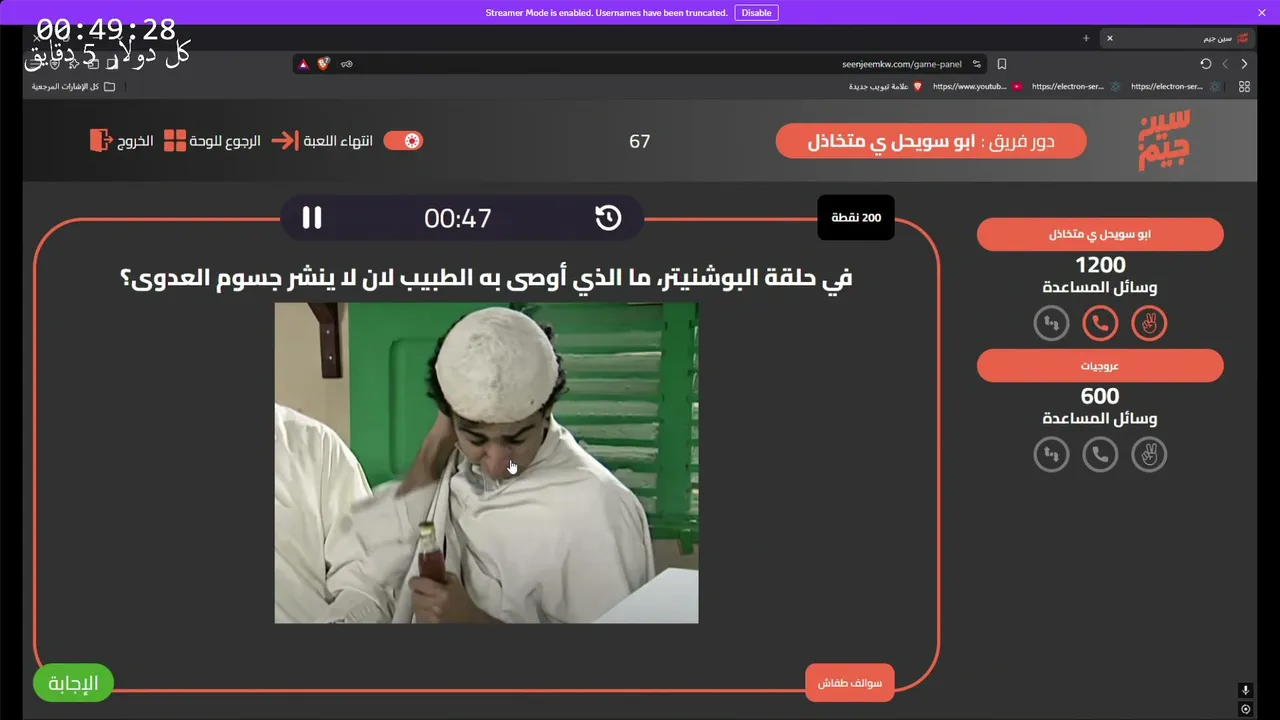This screenshot has height=720, width=1280.
Task: Use the two-fingers lifeline for ابو سويحل ي متخاذل
Action: coord(1149,323)
